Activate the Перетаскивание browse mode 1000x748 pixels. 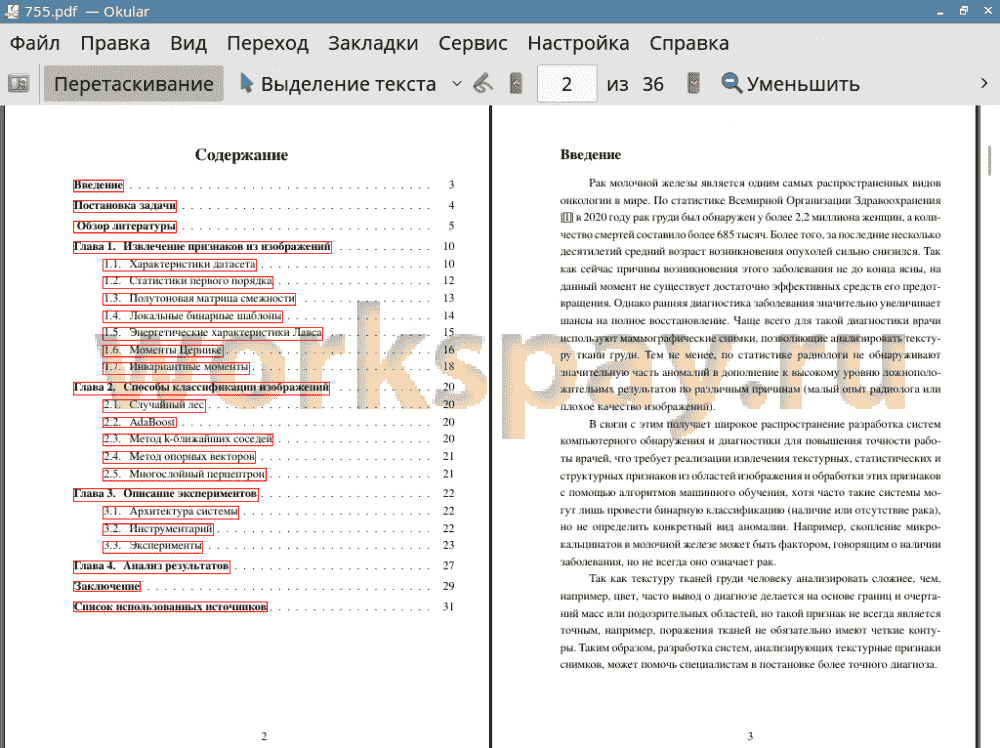pos(133,84)
